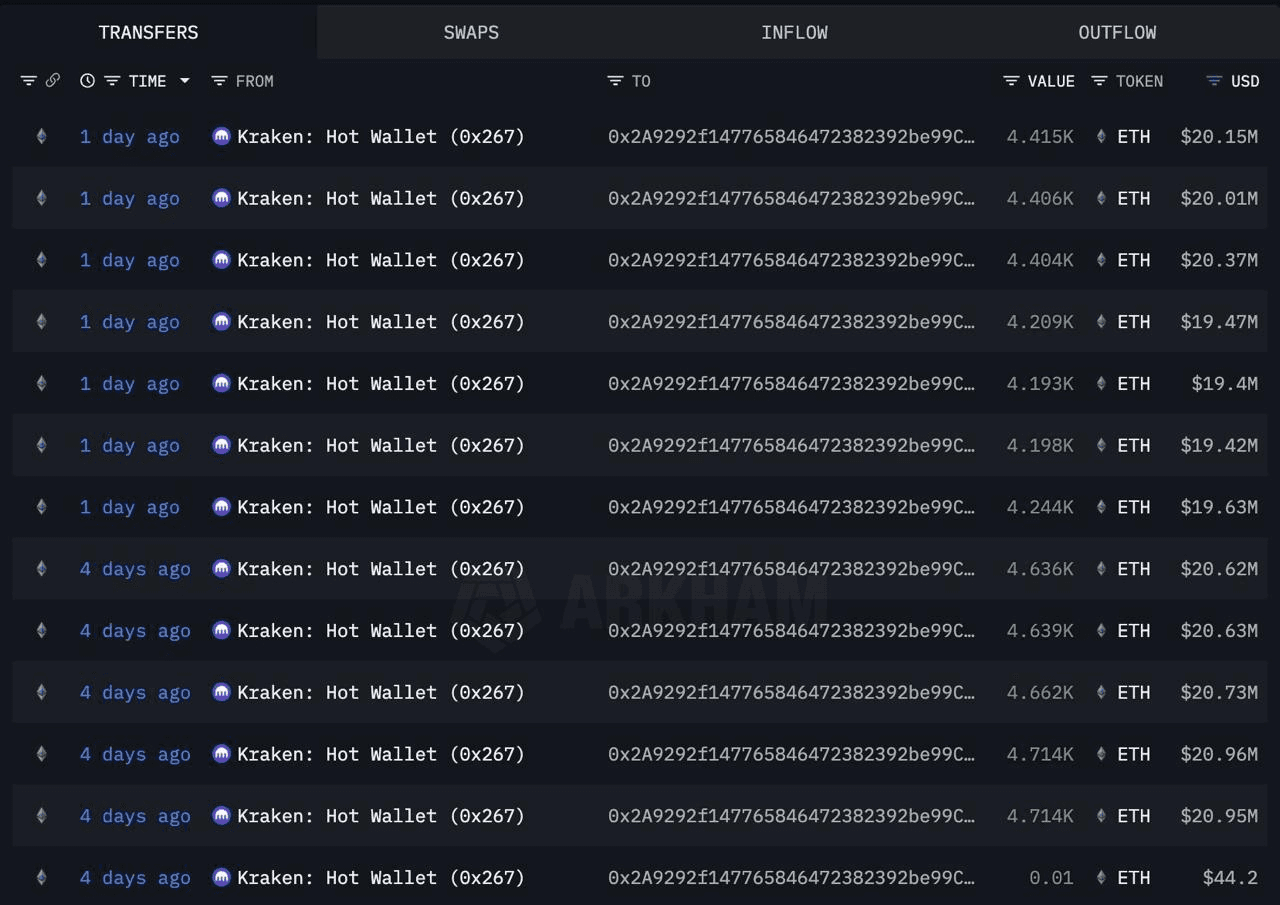Click the VALUE column filter icon
This screenshot has width=1280, height=905.
click(x=1011, y=81)
